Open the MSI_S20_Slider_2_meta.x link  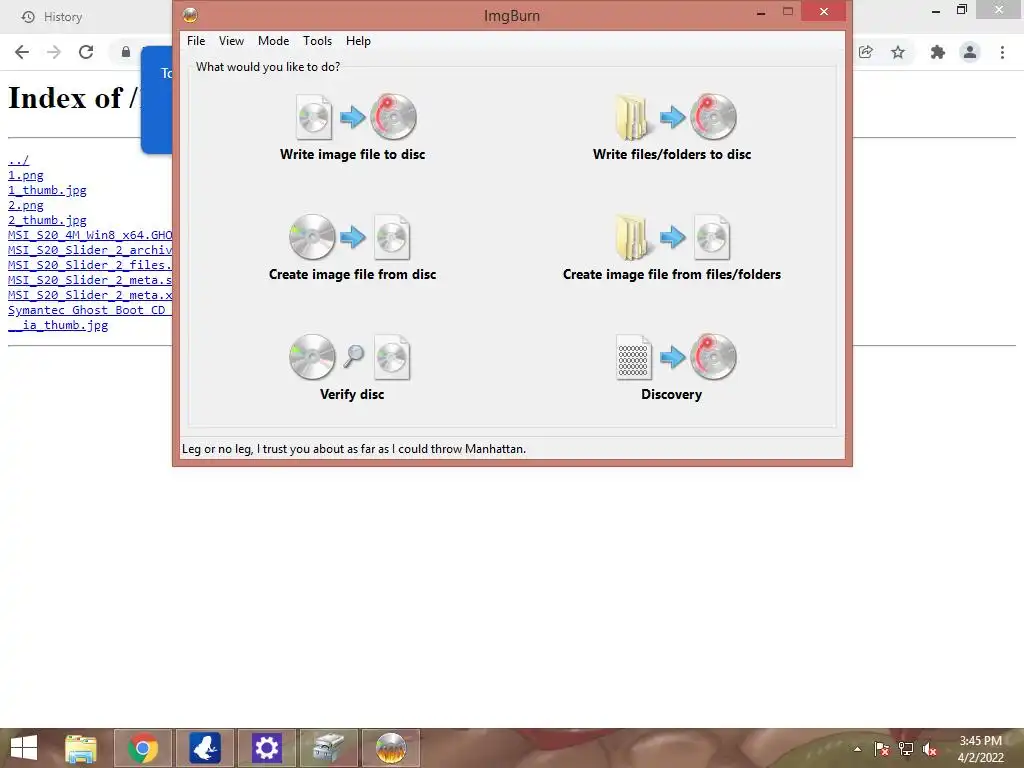[x=90, y=295]
